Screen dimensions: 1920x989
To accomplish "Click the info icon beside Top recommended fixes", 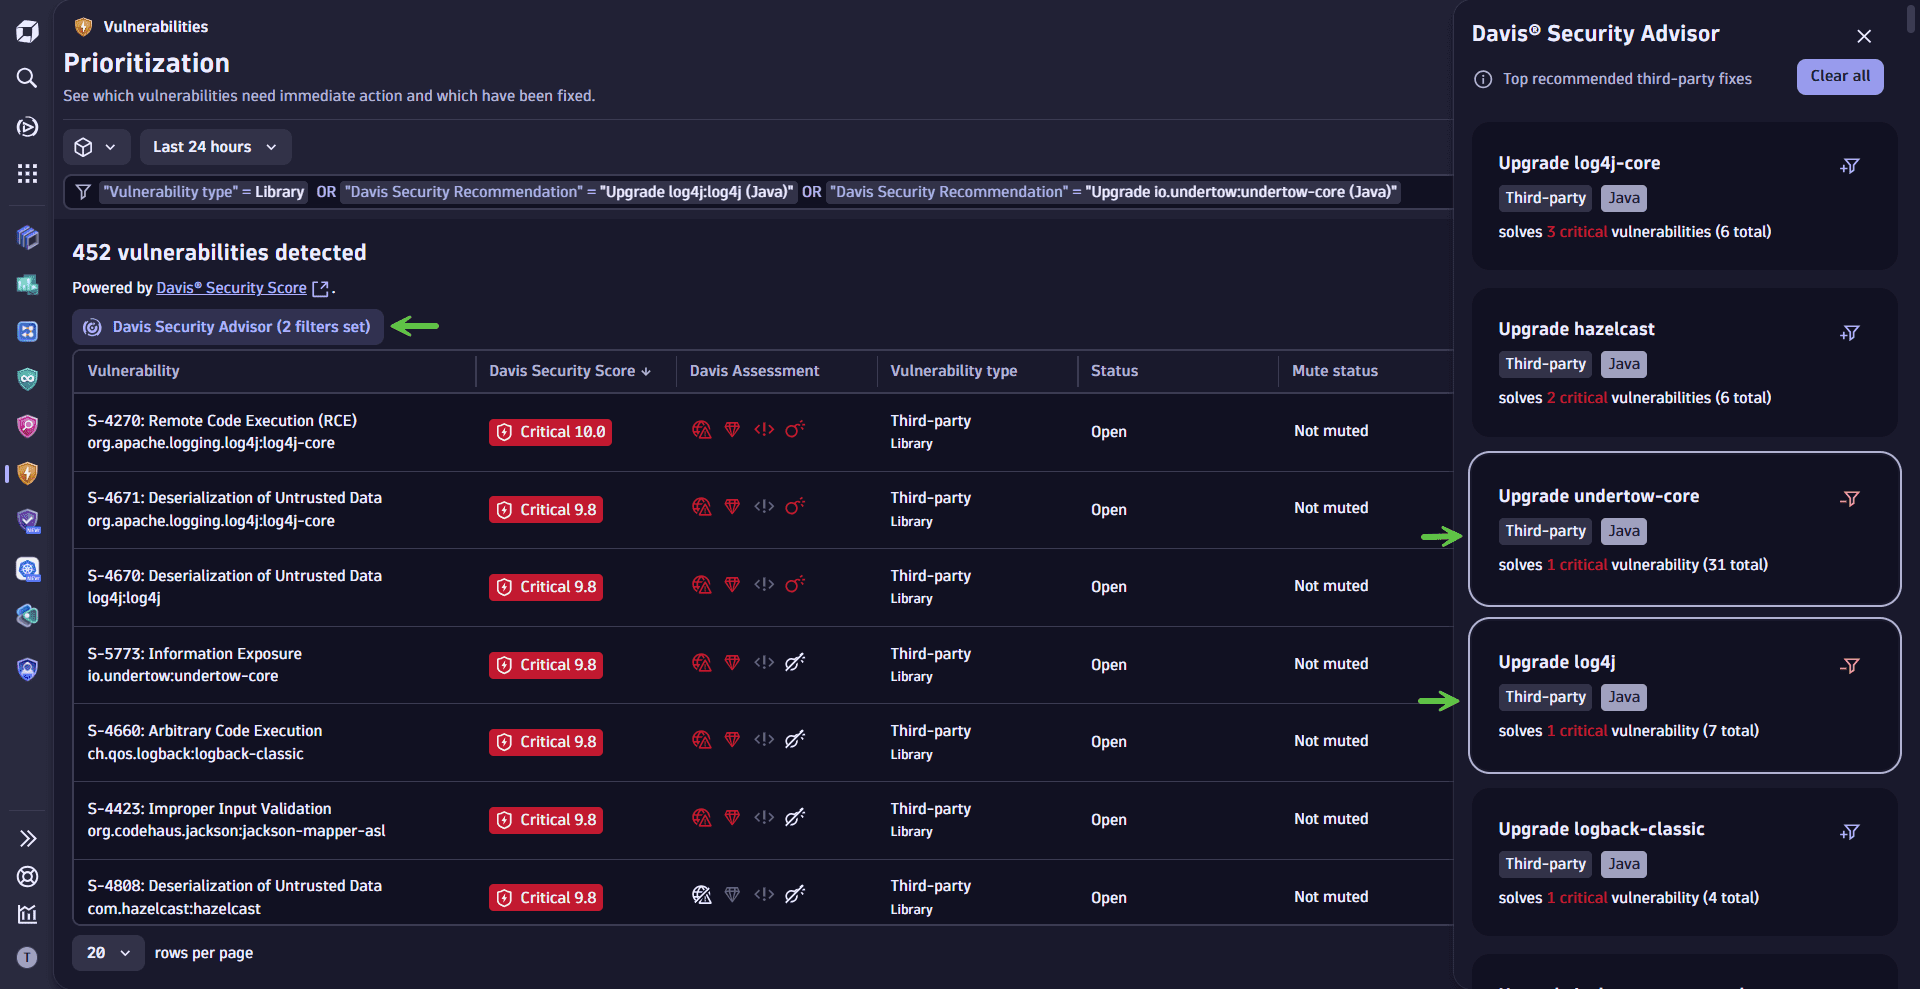I will pyautogui.click(x=1483, y=79).
